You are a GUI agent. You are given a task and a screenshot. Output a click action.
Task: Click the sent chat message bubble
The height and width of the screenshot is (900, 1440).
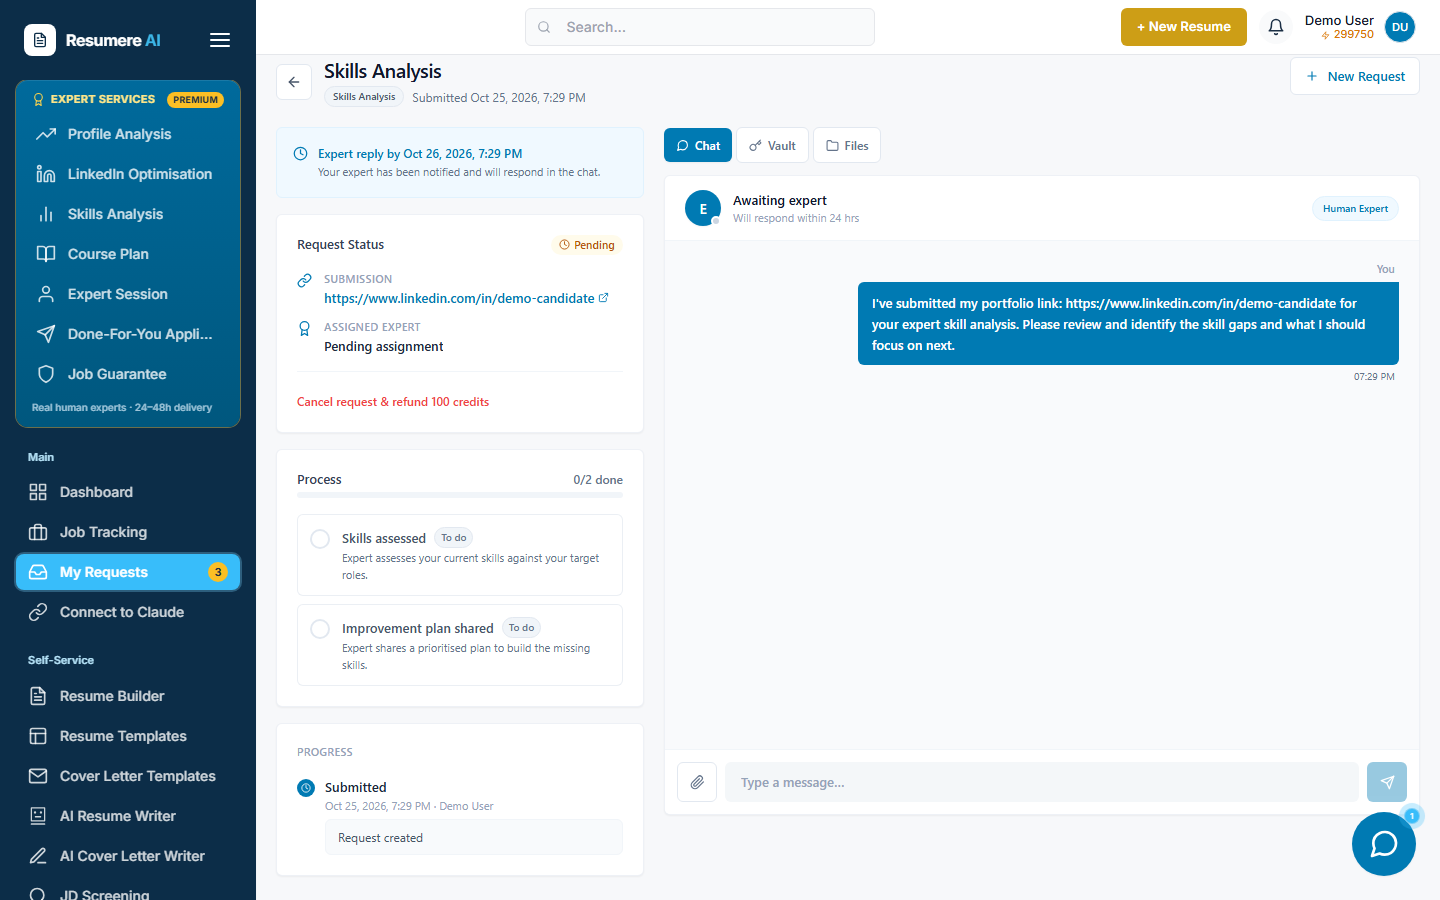(x=1128, y=324)
